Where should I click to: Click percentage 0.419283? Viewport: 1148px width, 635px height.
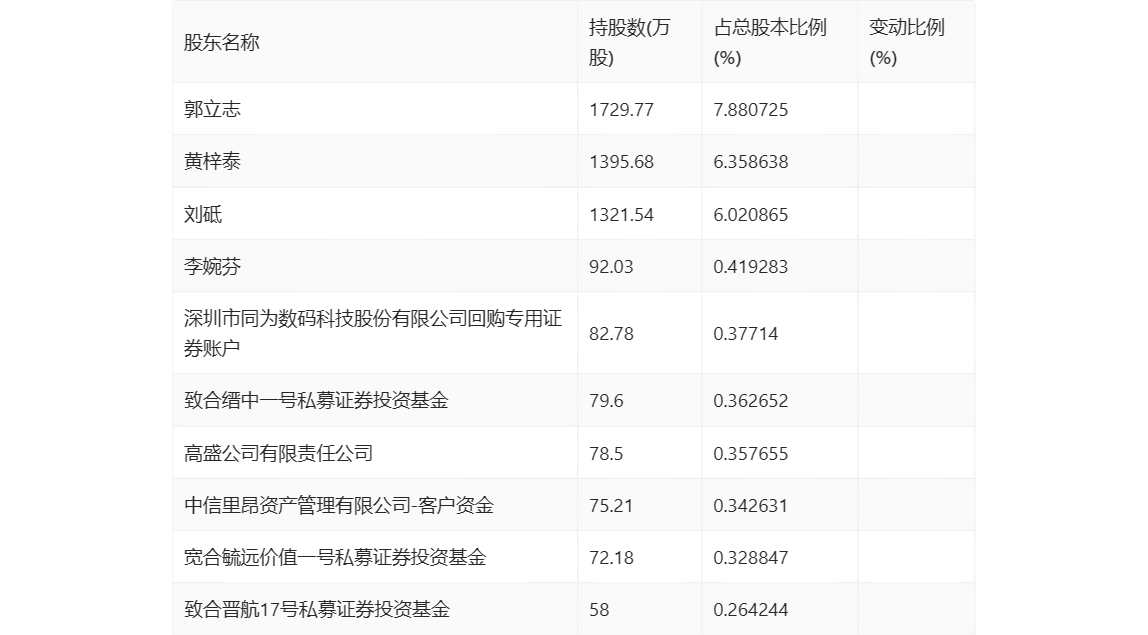pos(750,267)
